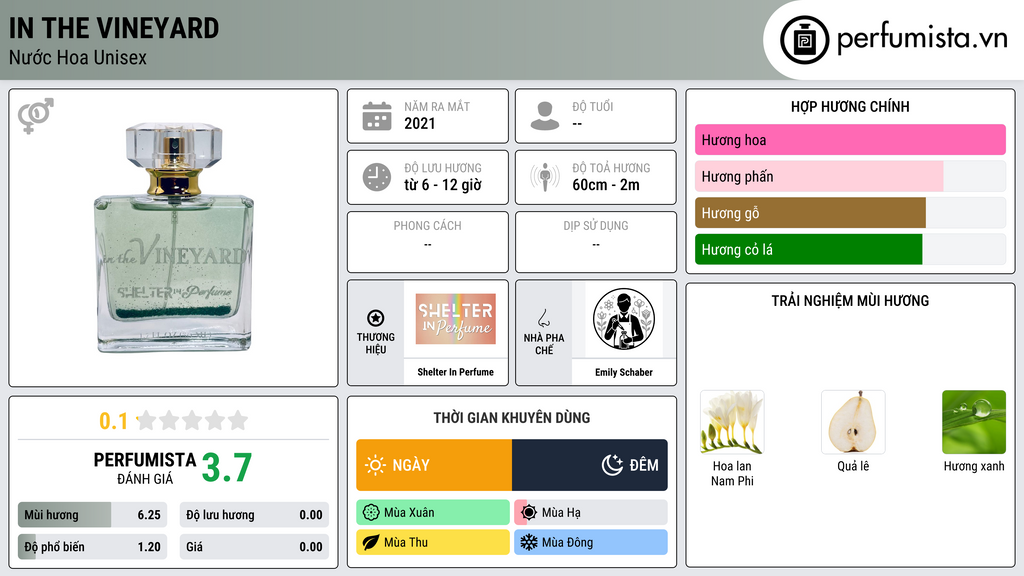Viewport: 1024px width, 576px height.
Task: Click the IN THE VINEYARD title
Action: tap(114, 28)
